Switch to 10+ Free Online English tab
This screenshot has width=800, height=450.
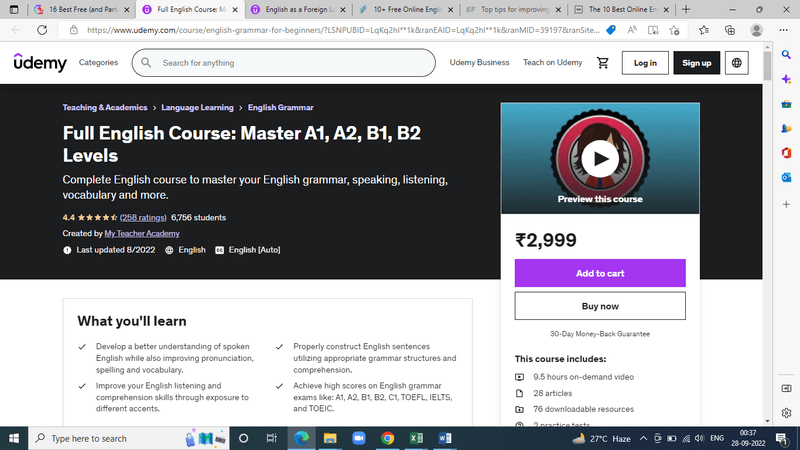tap(406, 9)
